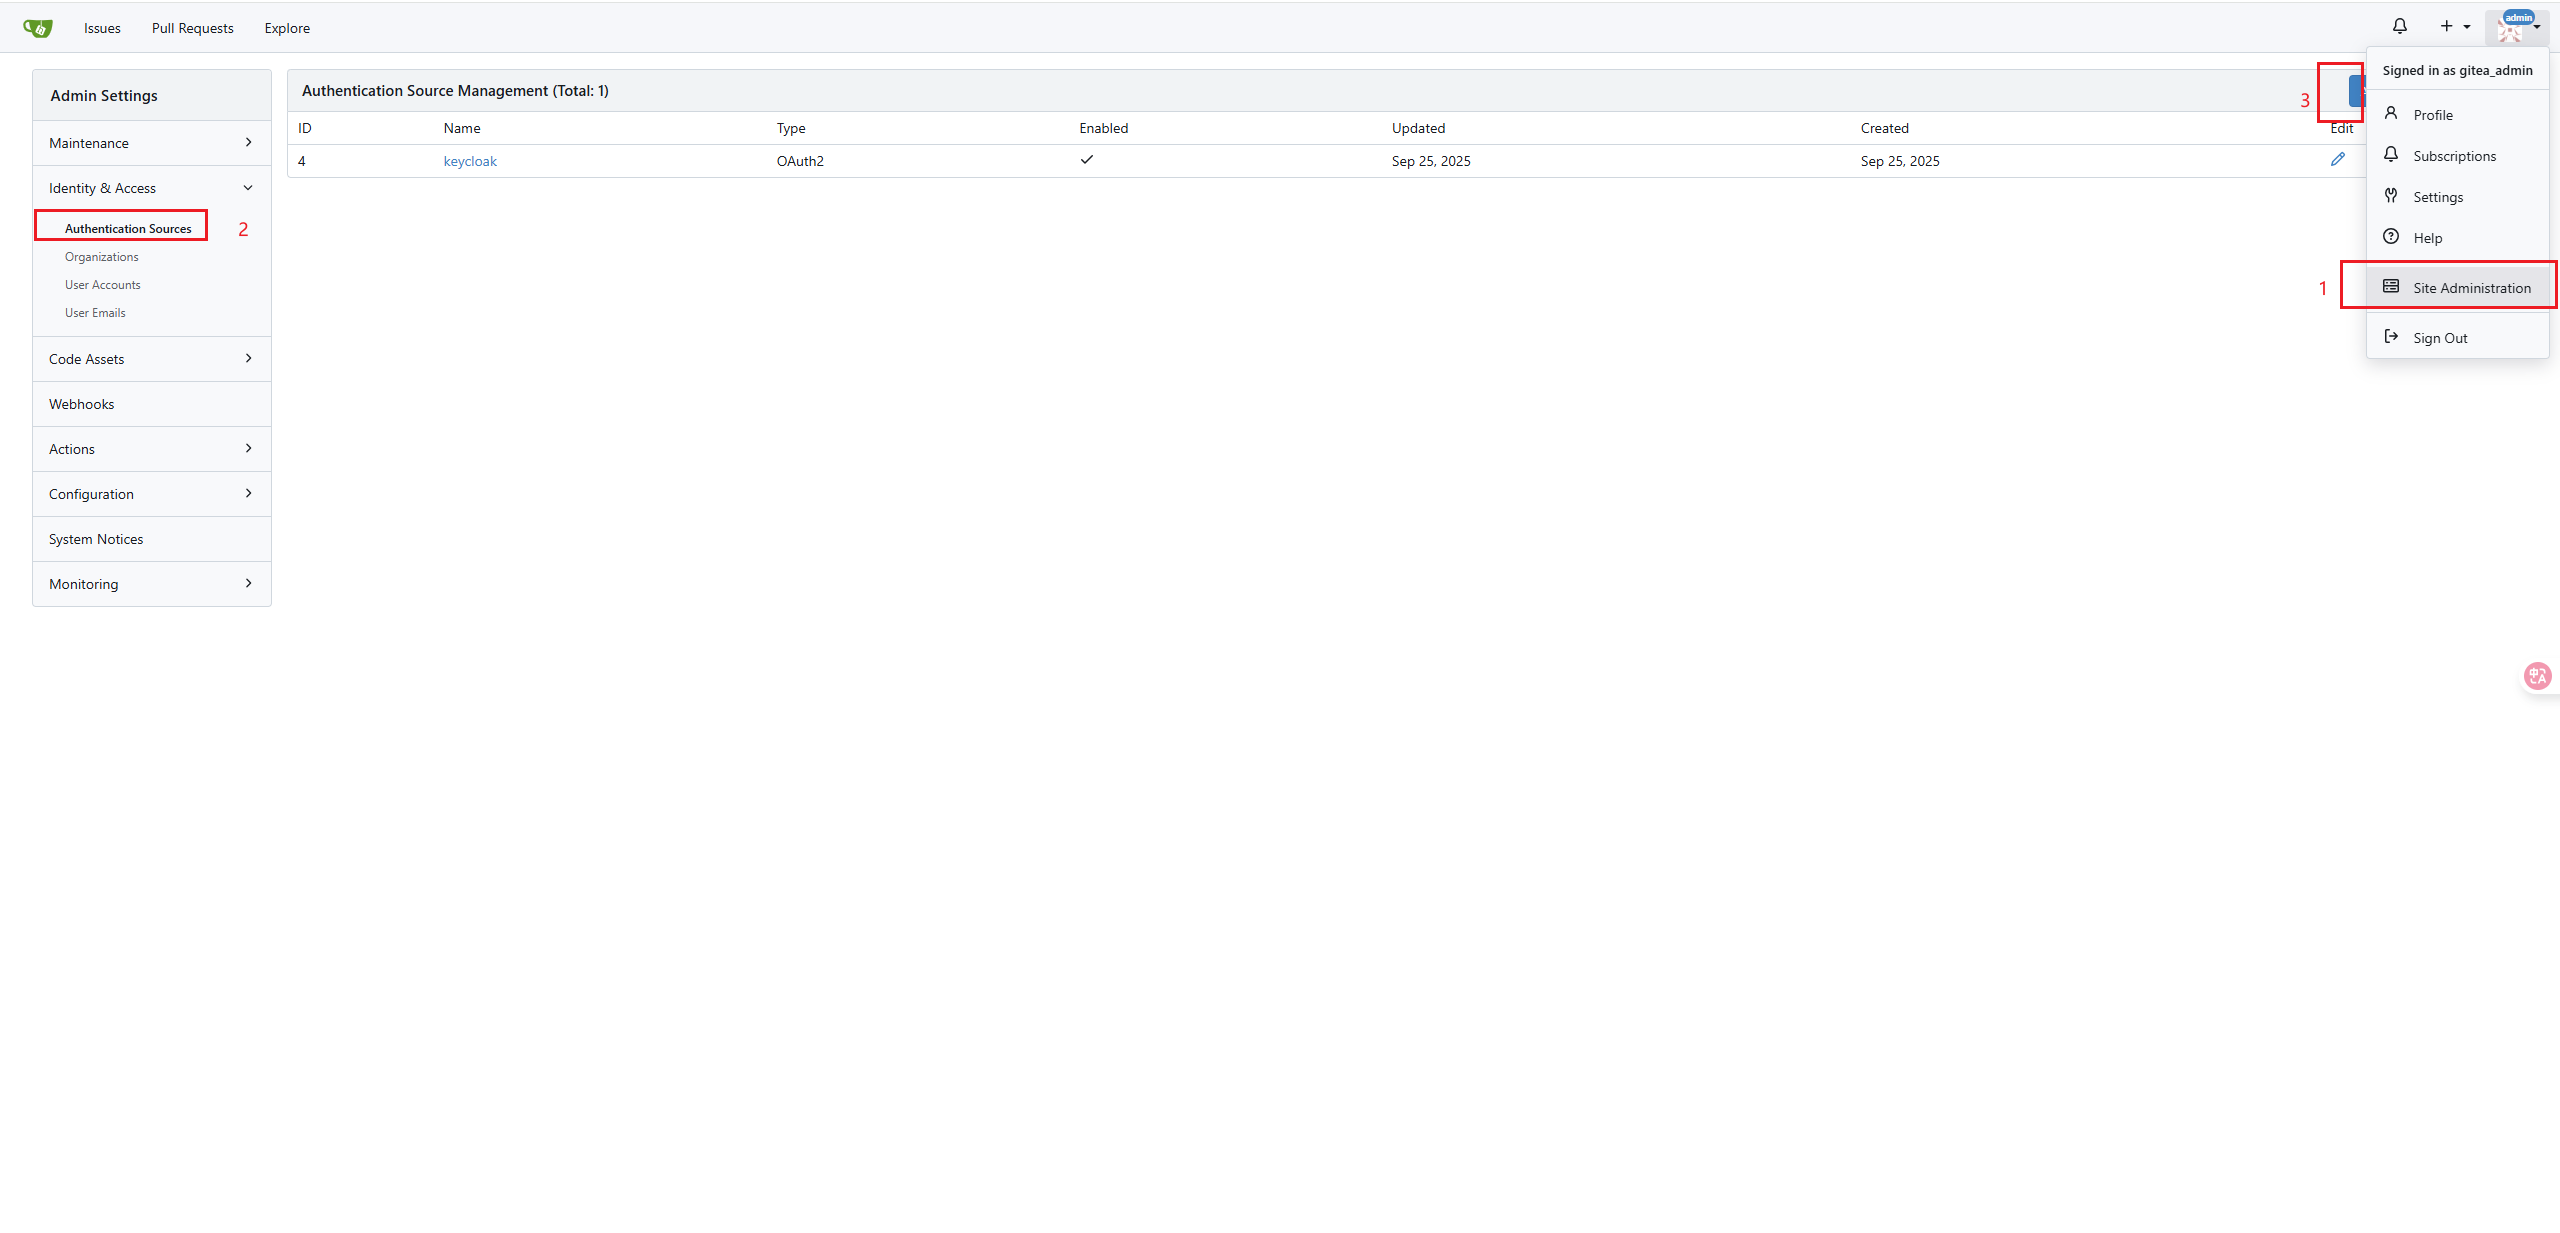Viewport: 2560px width, 1233px height.
Task: Open Site Administration menu entry
Action: point(2471,288)
